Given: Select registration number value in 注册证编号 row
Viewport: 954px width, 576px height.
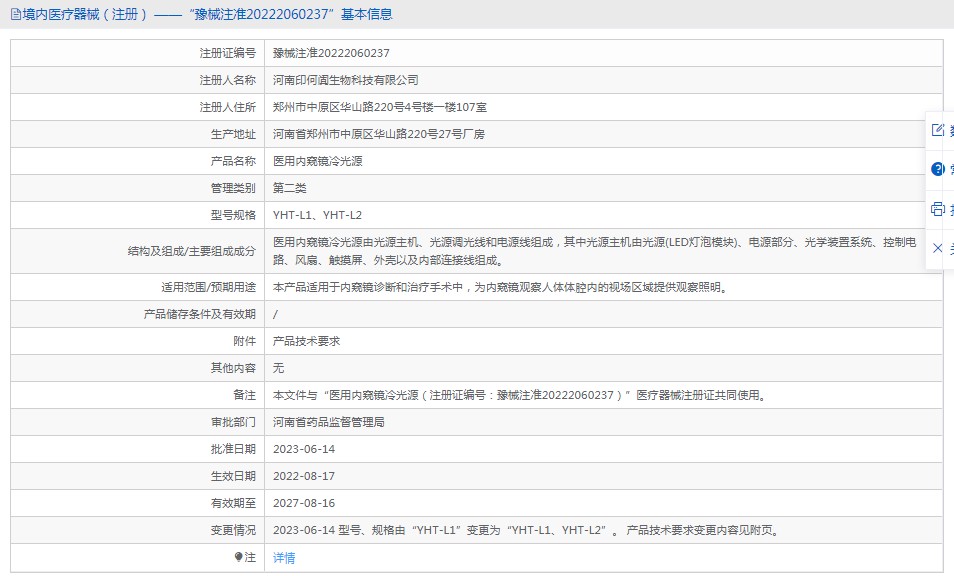Looking at the screenshot, I should coord(331,53).
